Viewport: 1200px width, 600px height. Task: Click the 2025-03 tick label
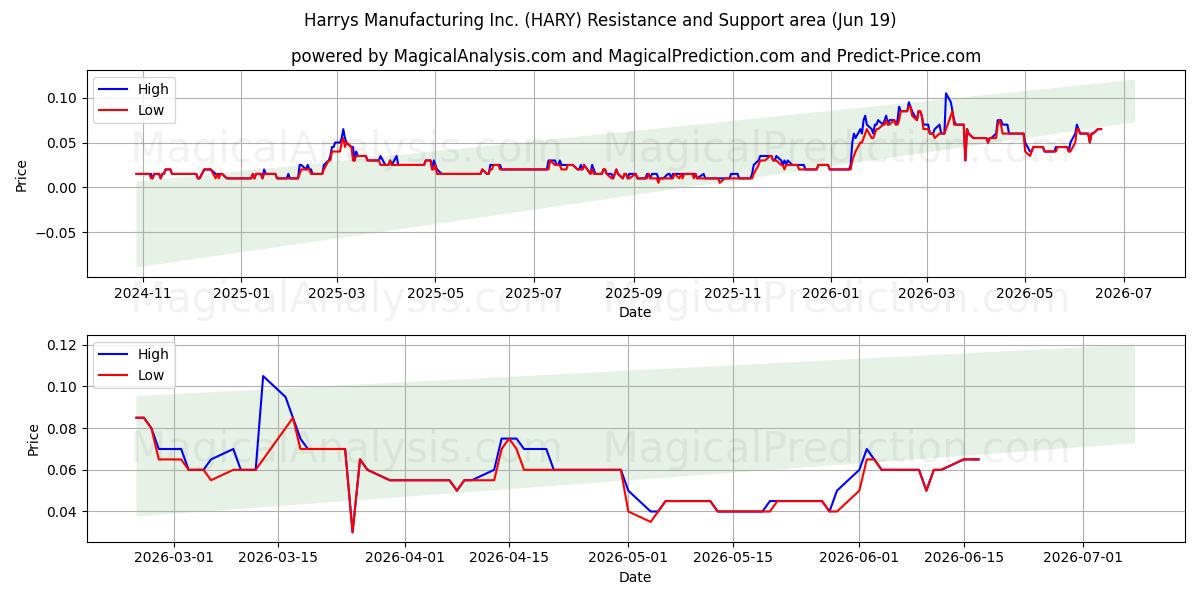pyautogui.click(x=337, y=293)
